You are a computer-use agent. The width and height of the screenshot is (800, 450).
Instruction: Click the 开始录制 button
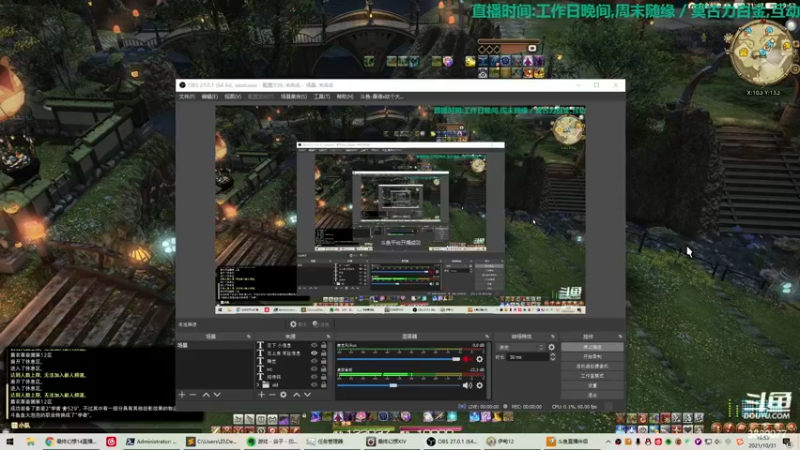tap(592, 357)
